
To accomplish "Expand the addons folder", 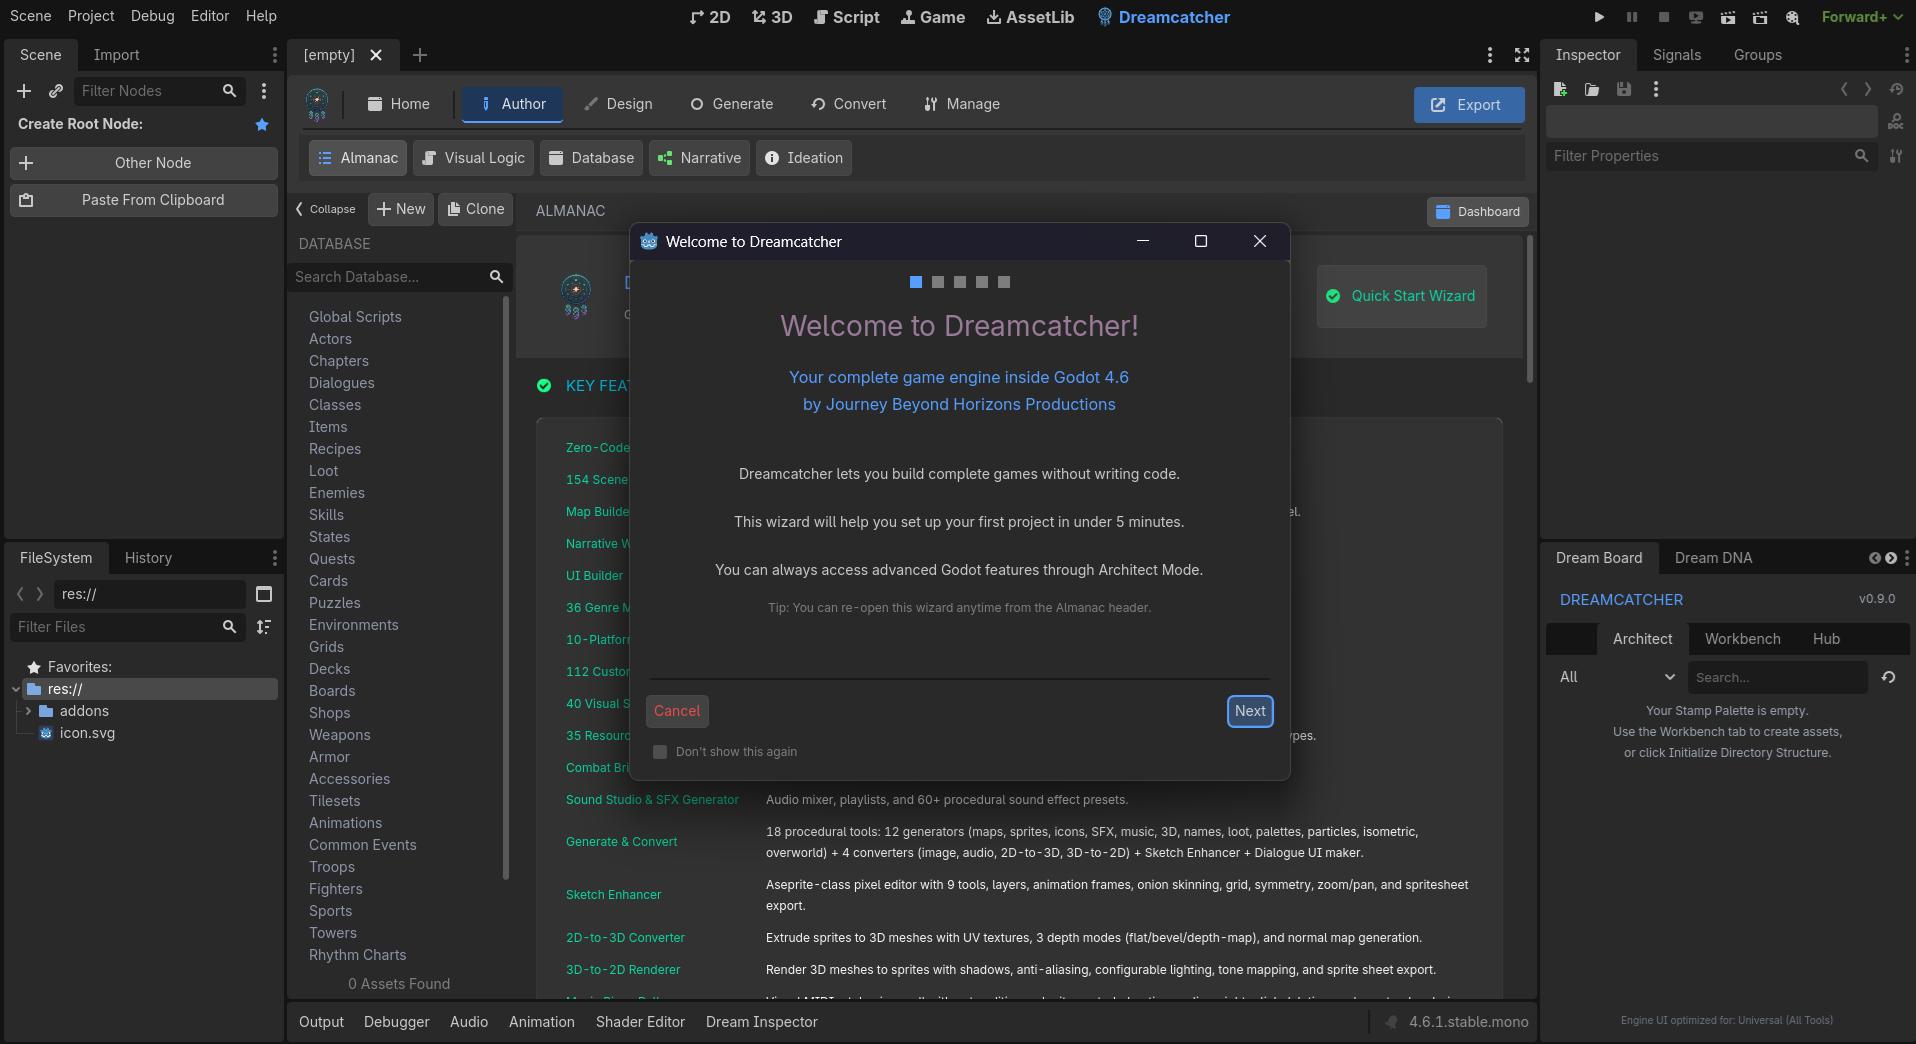I will (28, 711).
